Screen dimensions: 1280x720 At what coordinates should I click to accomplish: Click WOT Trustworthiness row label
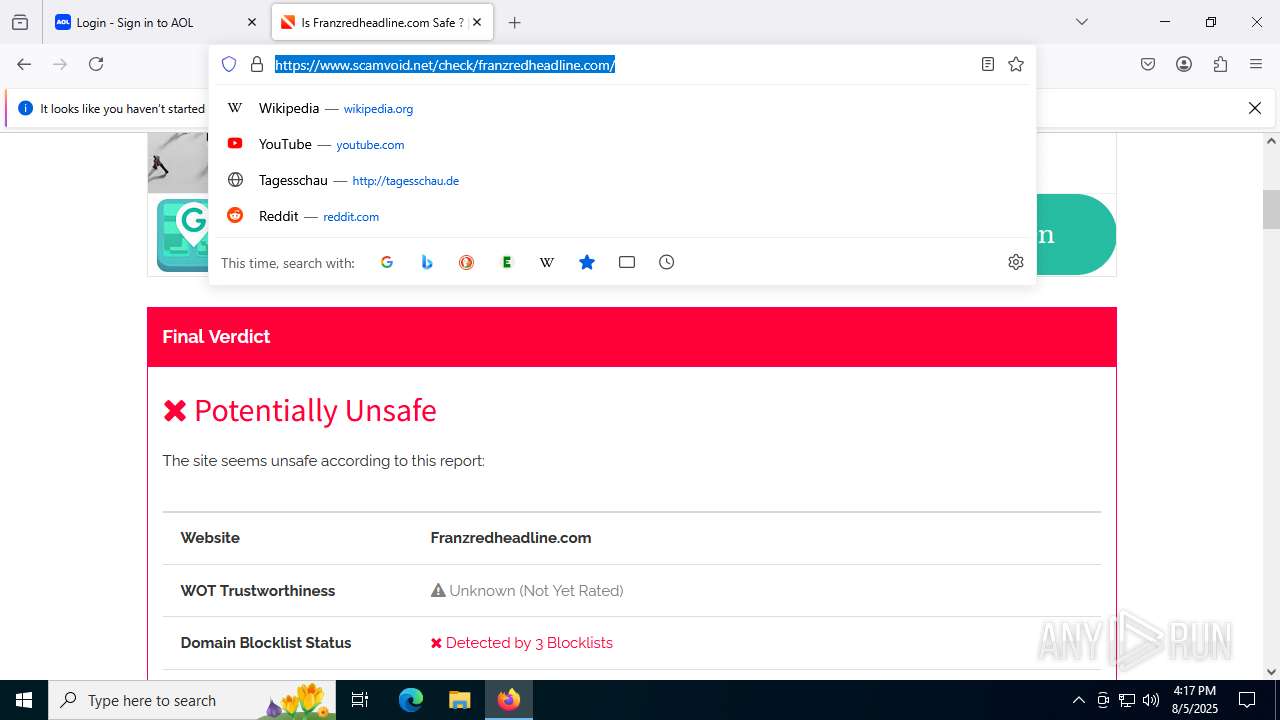[x=258, y=591]
